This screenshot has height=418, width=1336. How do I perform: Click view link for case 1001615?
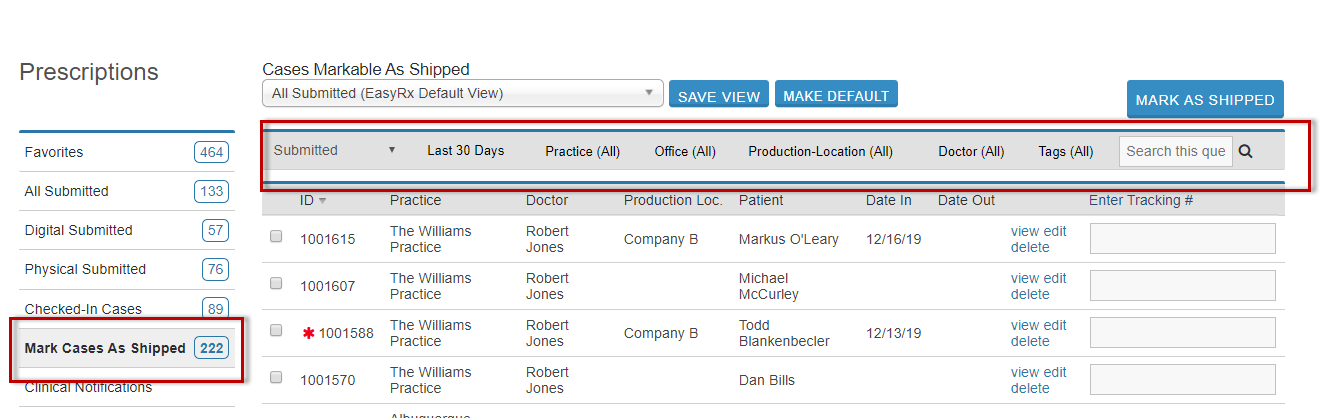pos(1025,231)
